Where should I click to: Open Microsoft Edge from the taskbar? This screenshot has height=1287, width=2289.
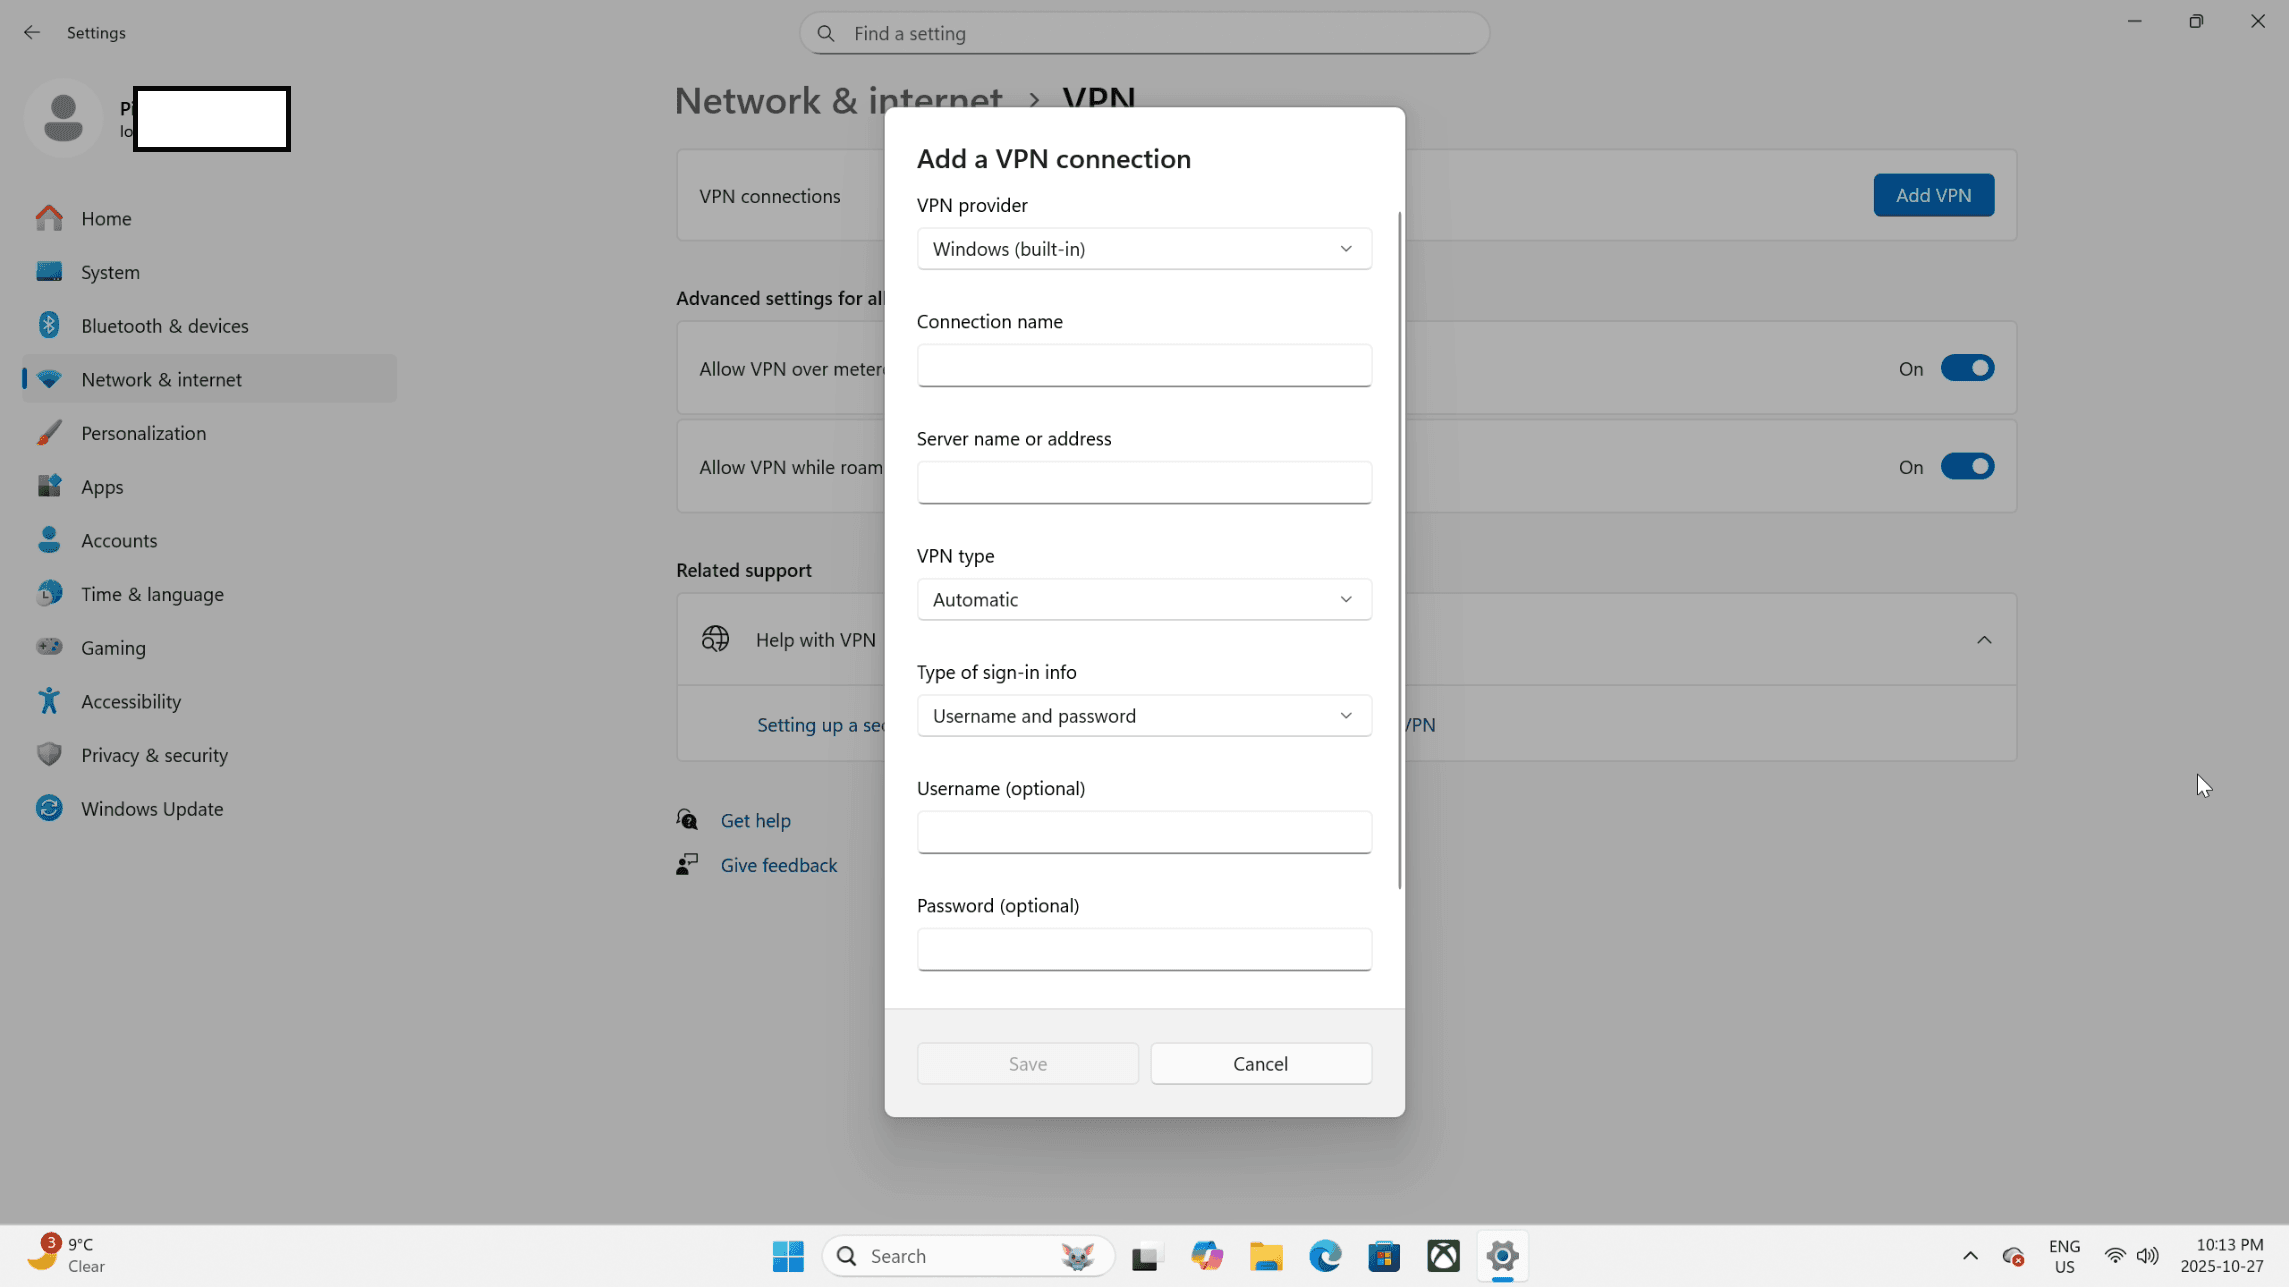(1325, 1256)
